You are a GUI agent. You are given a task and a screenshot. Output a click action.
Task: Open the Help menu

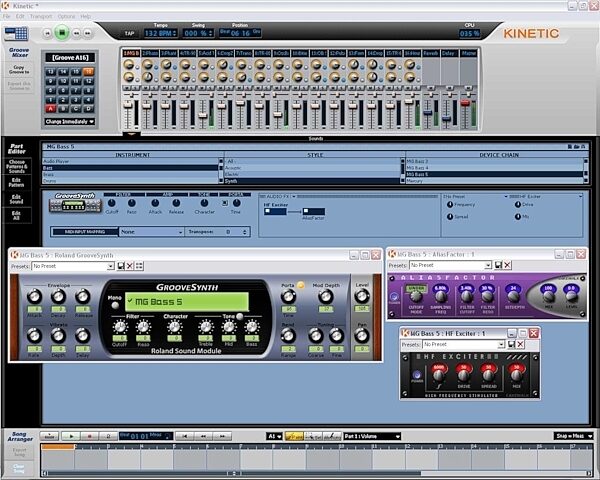86,16
